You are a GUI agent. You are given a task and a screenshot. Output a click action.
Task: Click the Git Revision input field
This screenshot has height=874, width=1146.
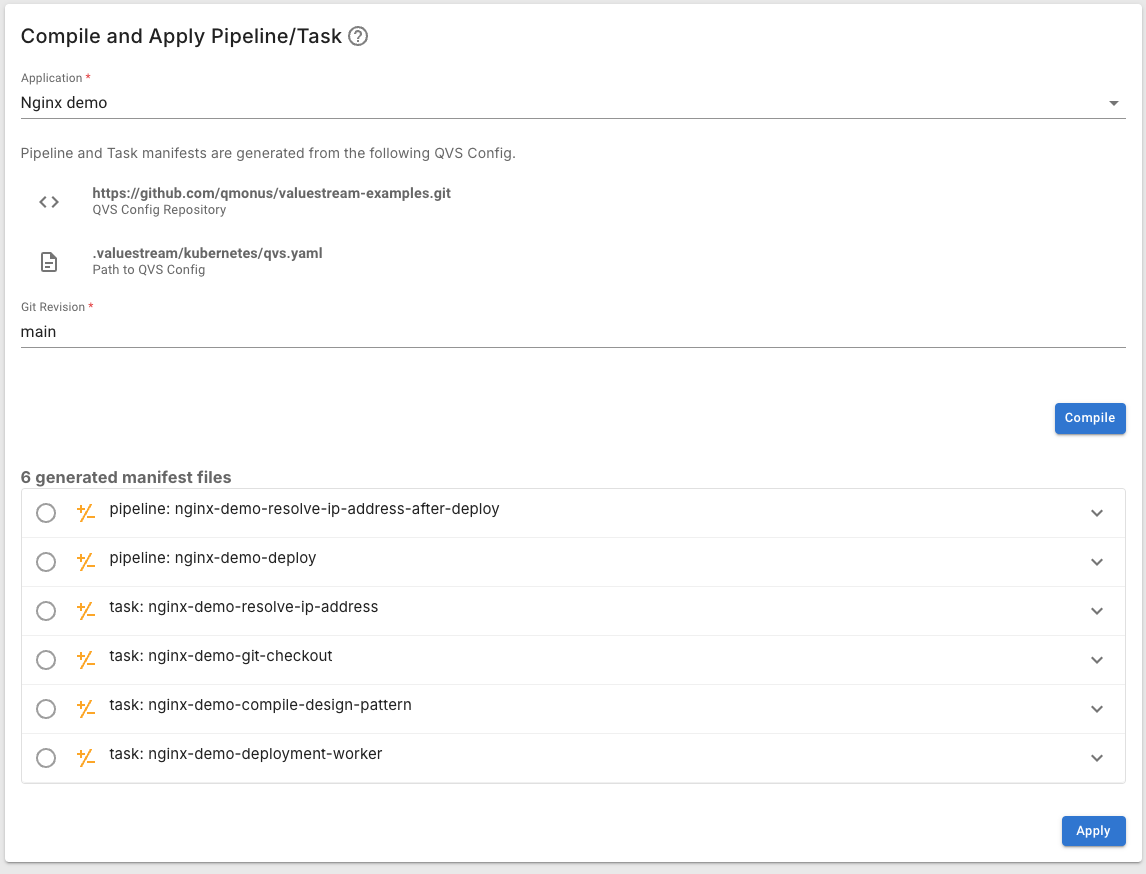pyautogui.click(x=572, y=332)
